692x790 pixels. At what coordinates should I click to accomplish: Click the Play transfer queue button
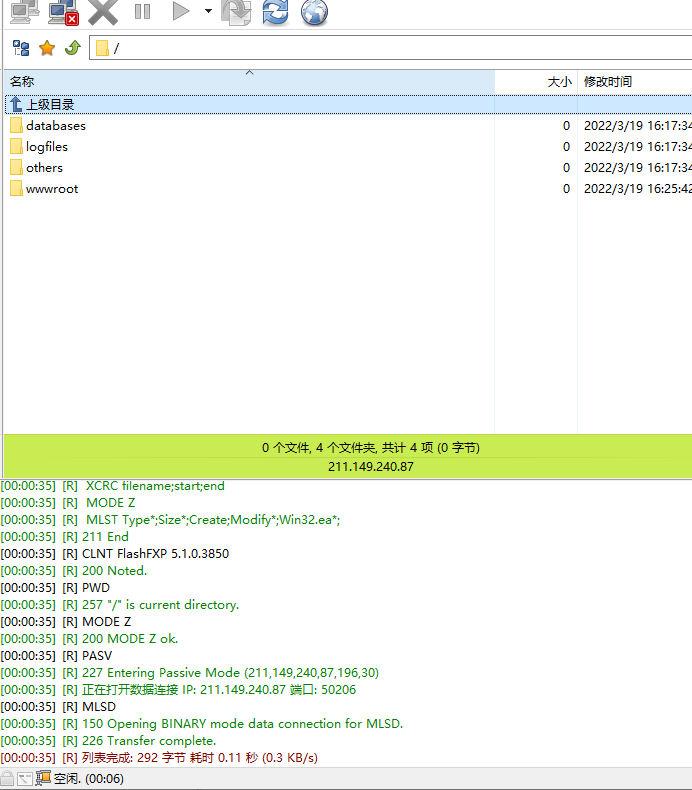(180, 12)
